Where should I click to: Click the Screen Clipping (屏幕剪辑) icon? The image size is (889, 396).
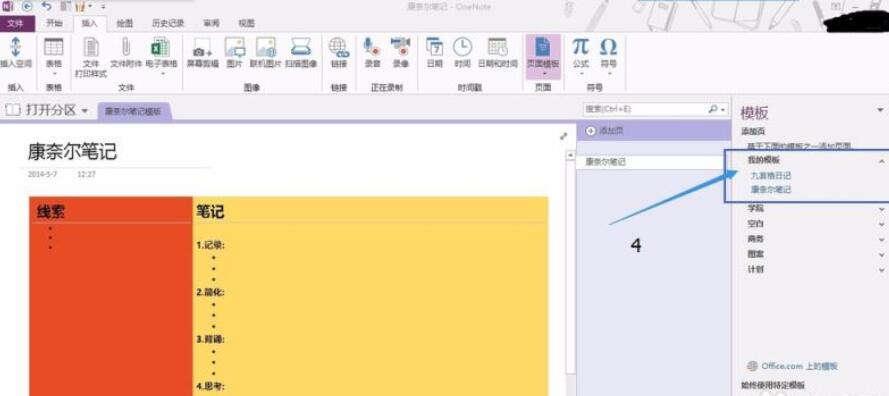202,48
